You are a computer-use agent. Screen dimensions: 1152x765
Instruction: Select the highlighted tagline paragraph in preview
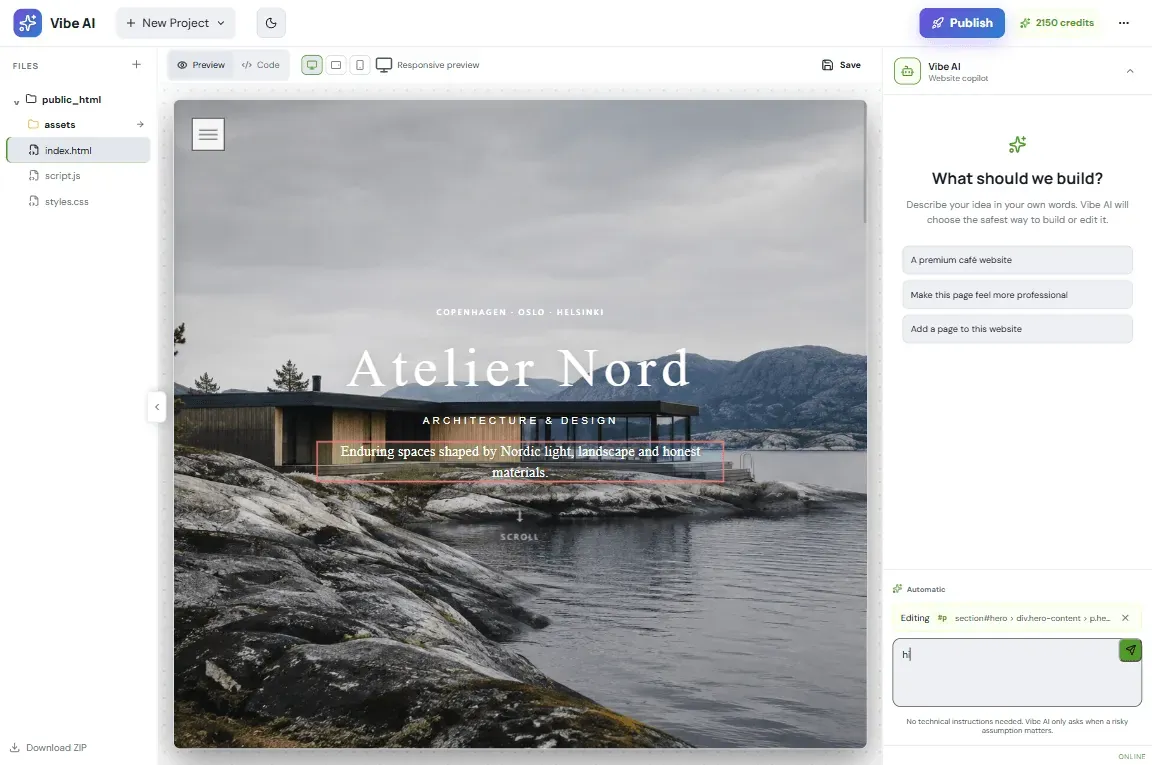tap(520, 461)
